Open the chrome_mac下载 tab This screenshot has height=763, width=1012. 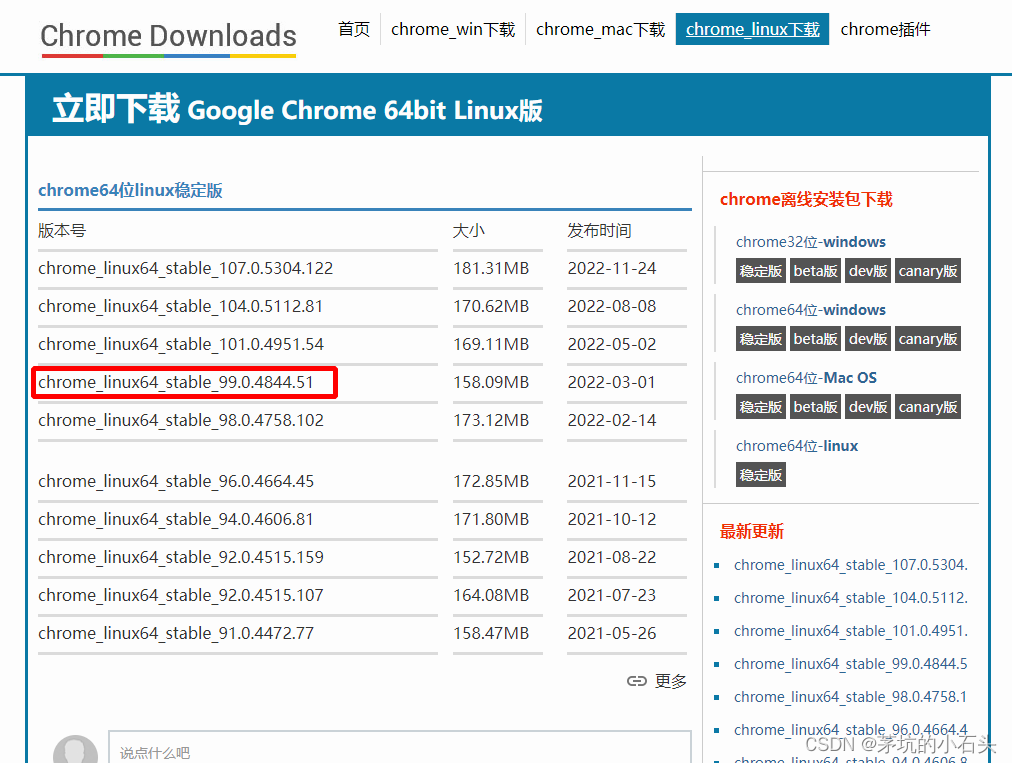pos(600,29)
